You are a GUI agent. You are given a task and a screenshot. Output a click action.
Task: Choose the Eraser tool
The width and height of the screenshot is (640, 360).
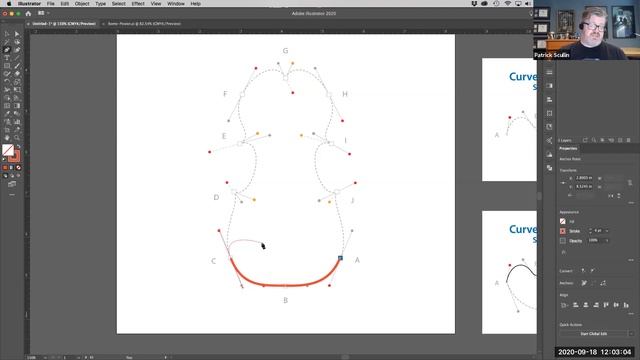[x=17, y=74]
